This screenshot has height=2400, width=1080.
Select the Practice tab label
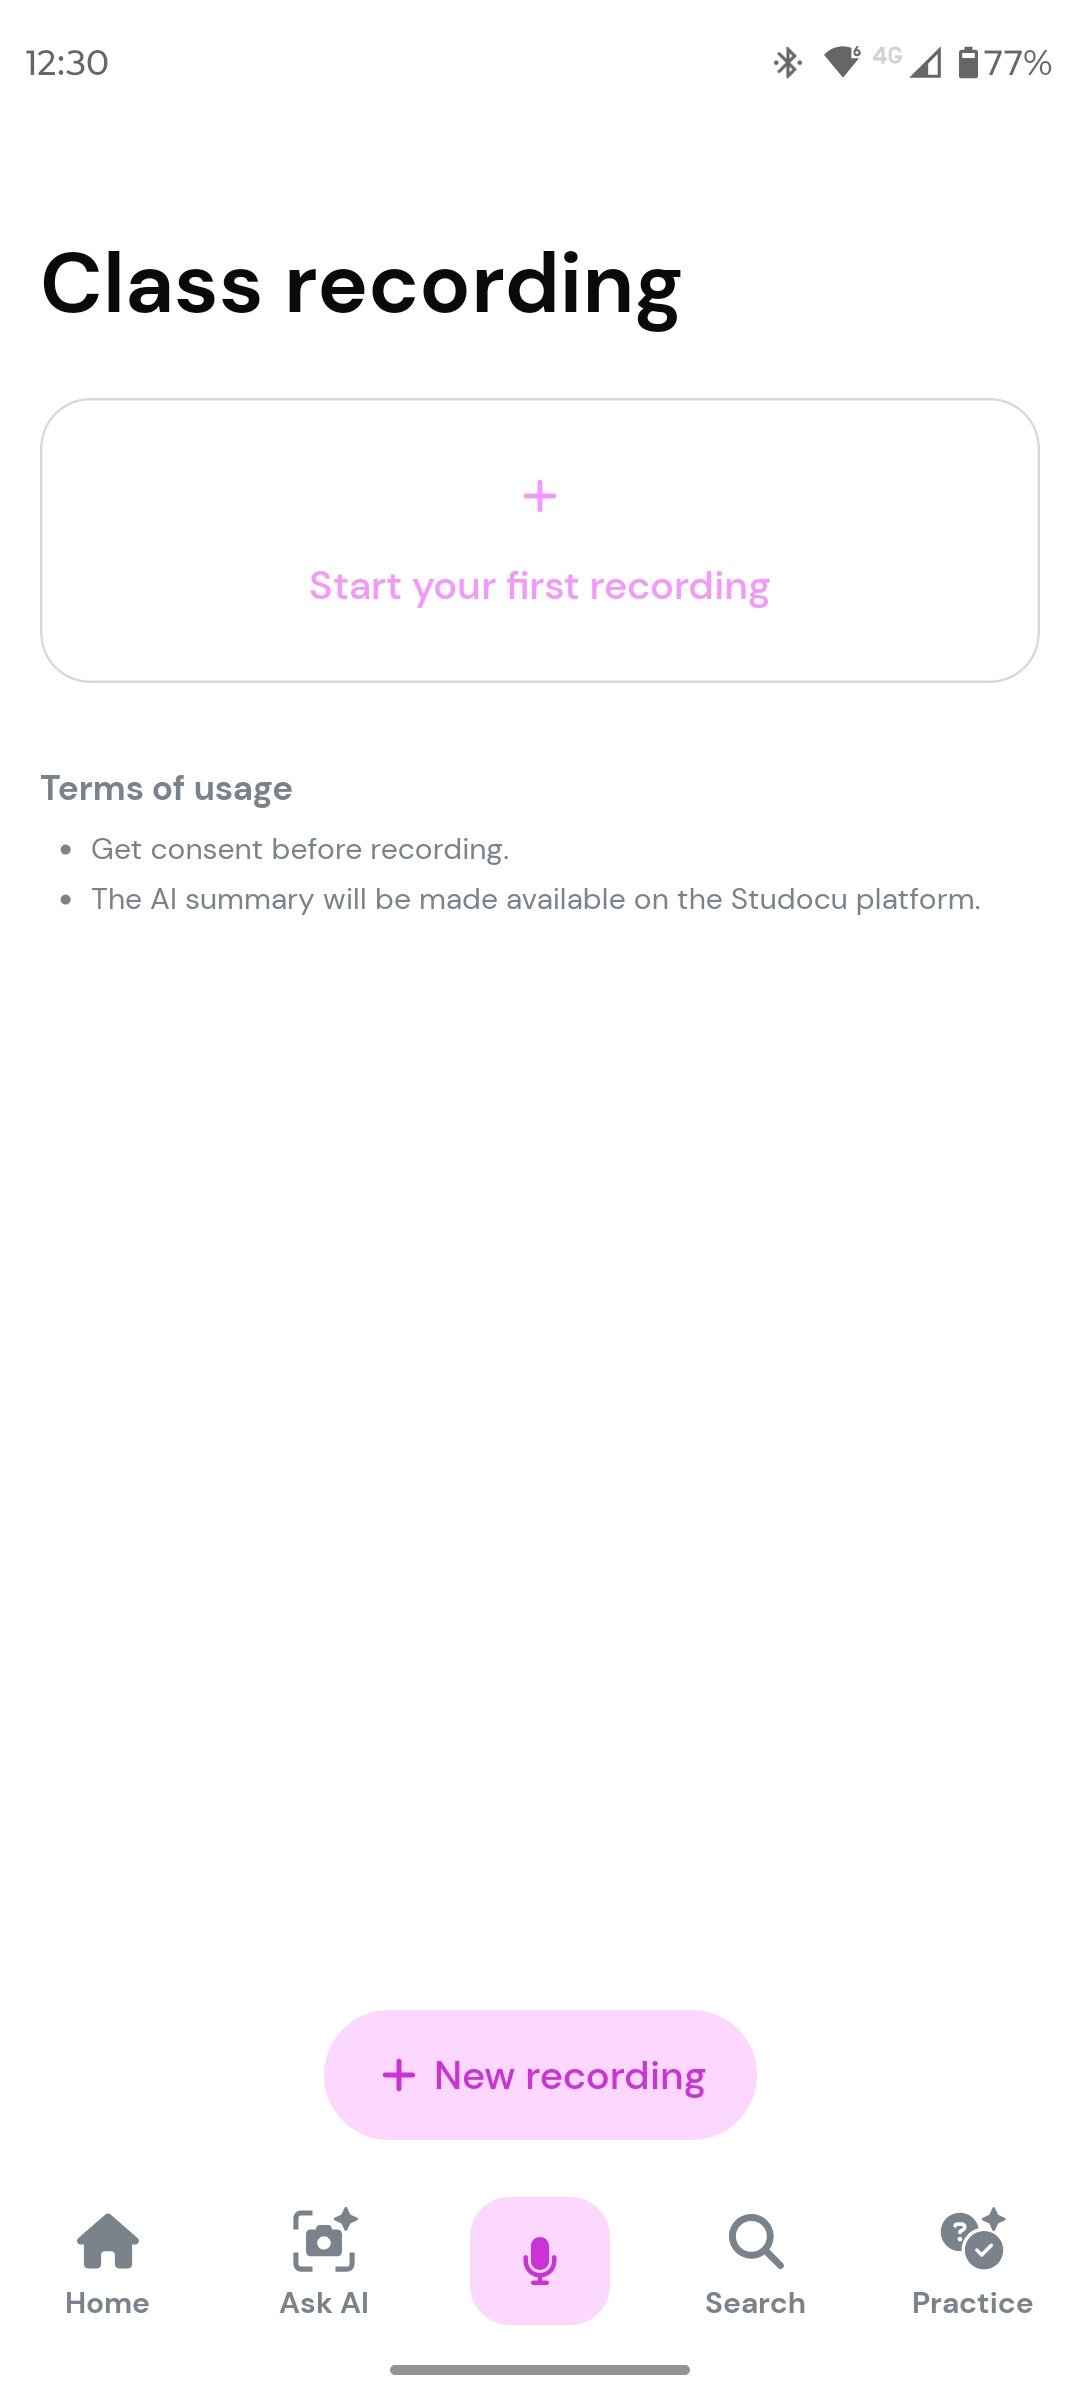pos(972,2303)
